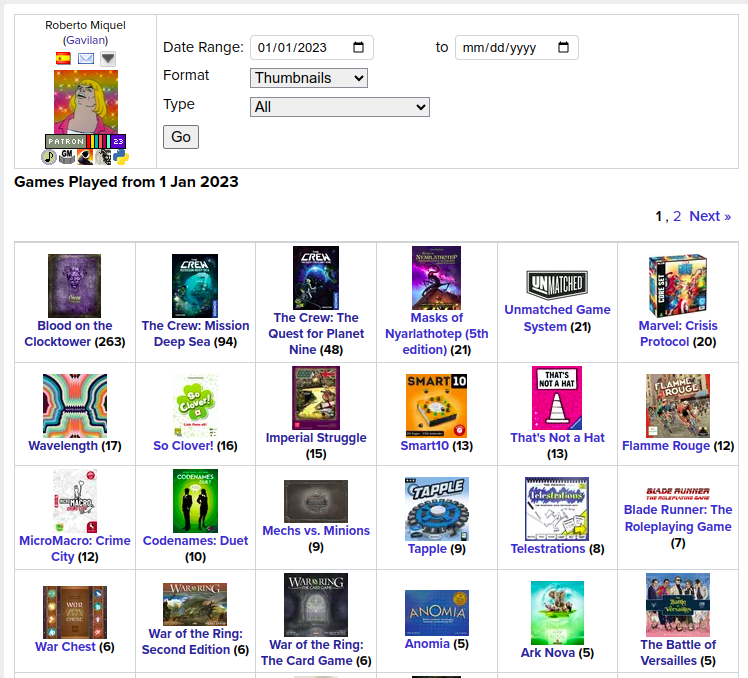Open calendar picker for start date

[x=358, y=47]
